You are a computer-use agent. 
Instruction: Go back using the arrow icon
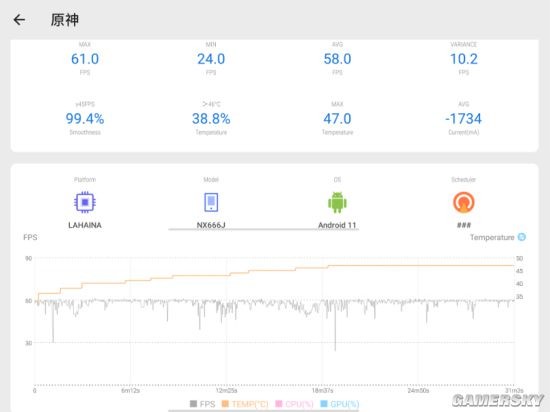[x=19, y=20]
